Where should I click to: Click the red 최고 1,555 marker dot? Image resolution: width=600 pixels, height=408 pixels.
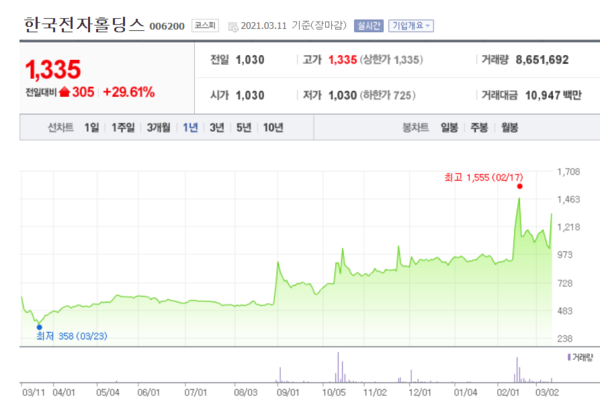pyautogui.click(x=520, y=186)
